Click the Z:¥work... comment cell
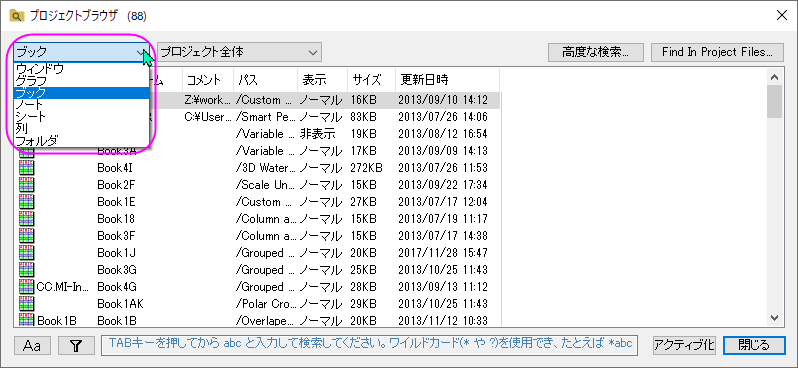Viewport: 798px width, 368px height. tap(208, 100)
